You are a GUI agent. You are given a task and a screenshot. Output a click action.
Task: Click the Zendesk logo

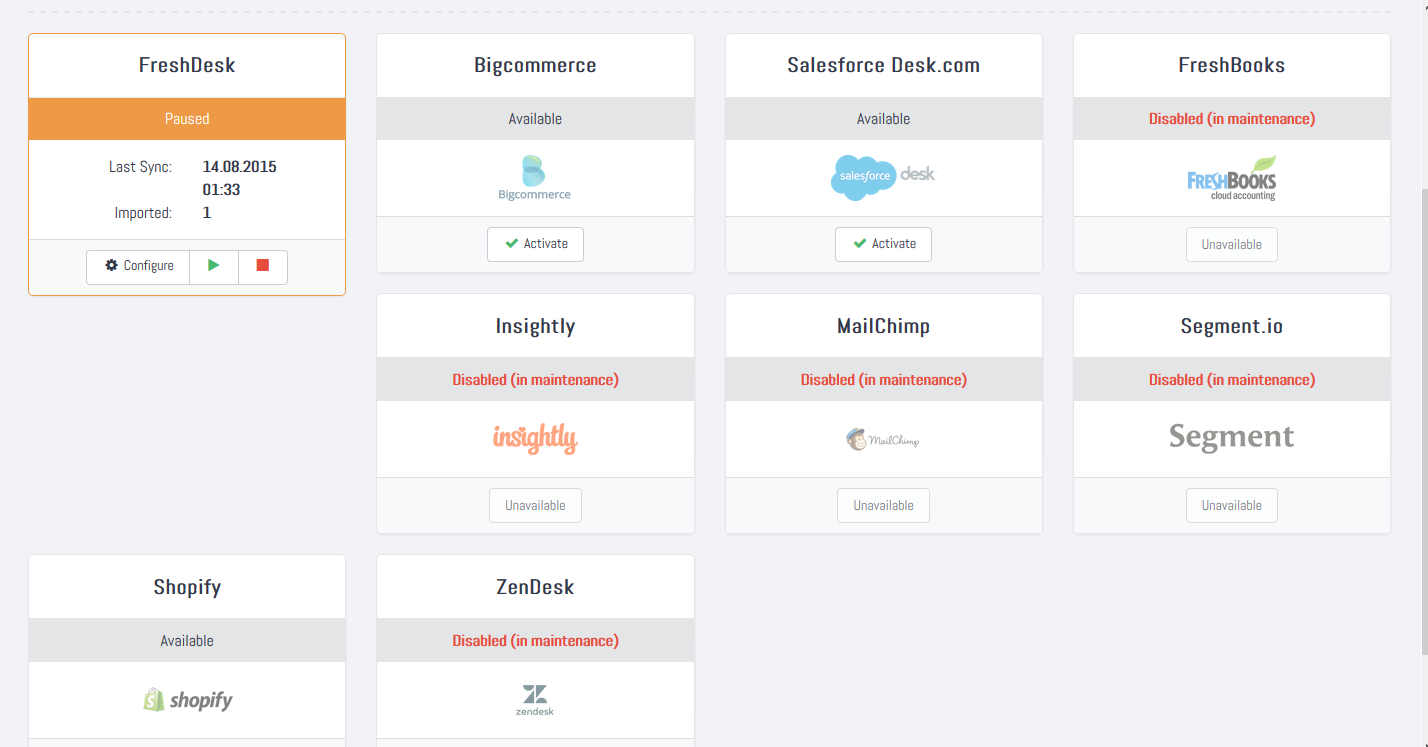point(535,700)
